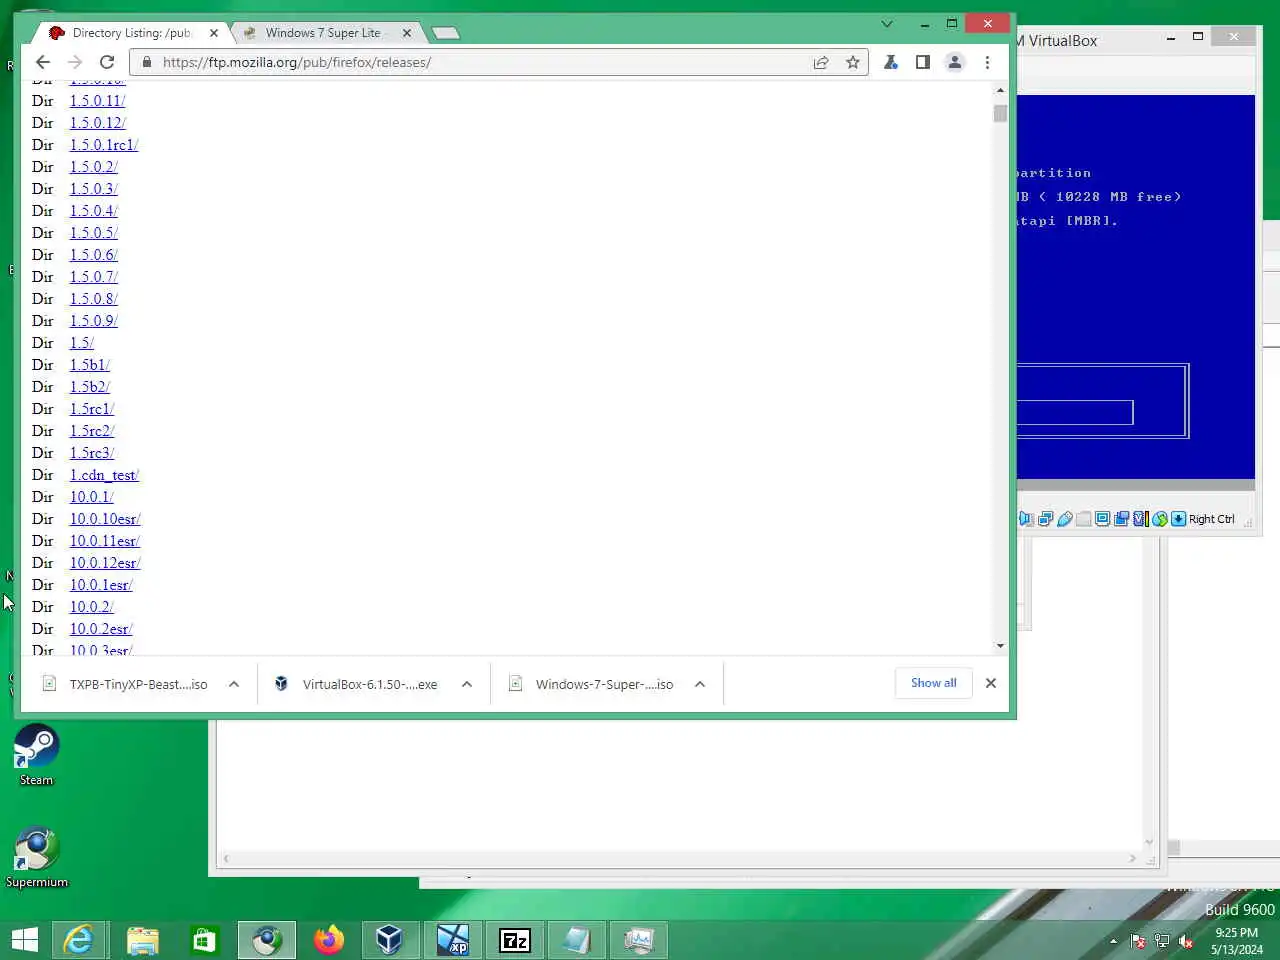The height and width of the screenshot is (960, 1280).
Task: Open Supermium desktop shortcut
Action: pyautogui.click(x=36, y=857)
